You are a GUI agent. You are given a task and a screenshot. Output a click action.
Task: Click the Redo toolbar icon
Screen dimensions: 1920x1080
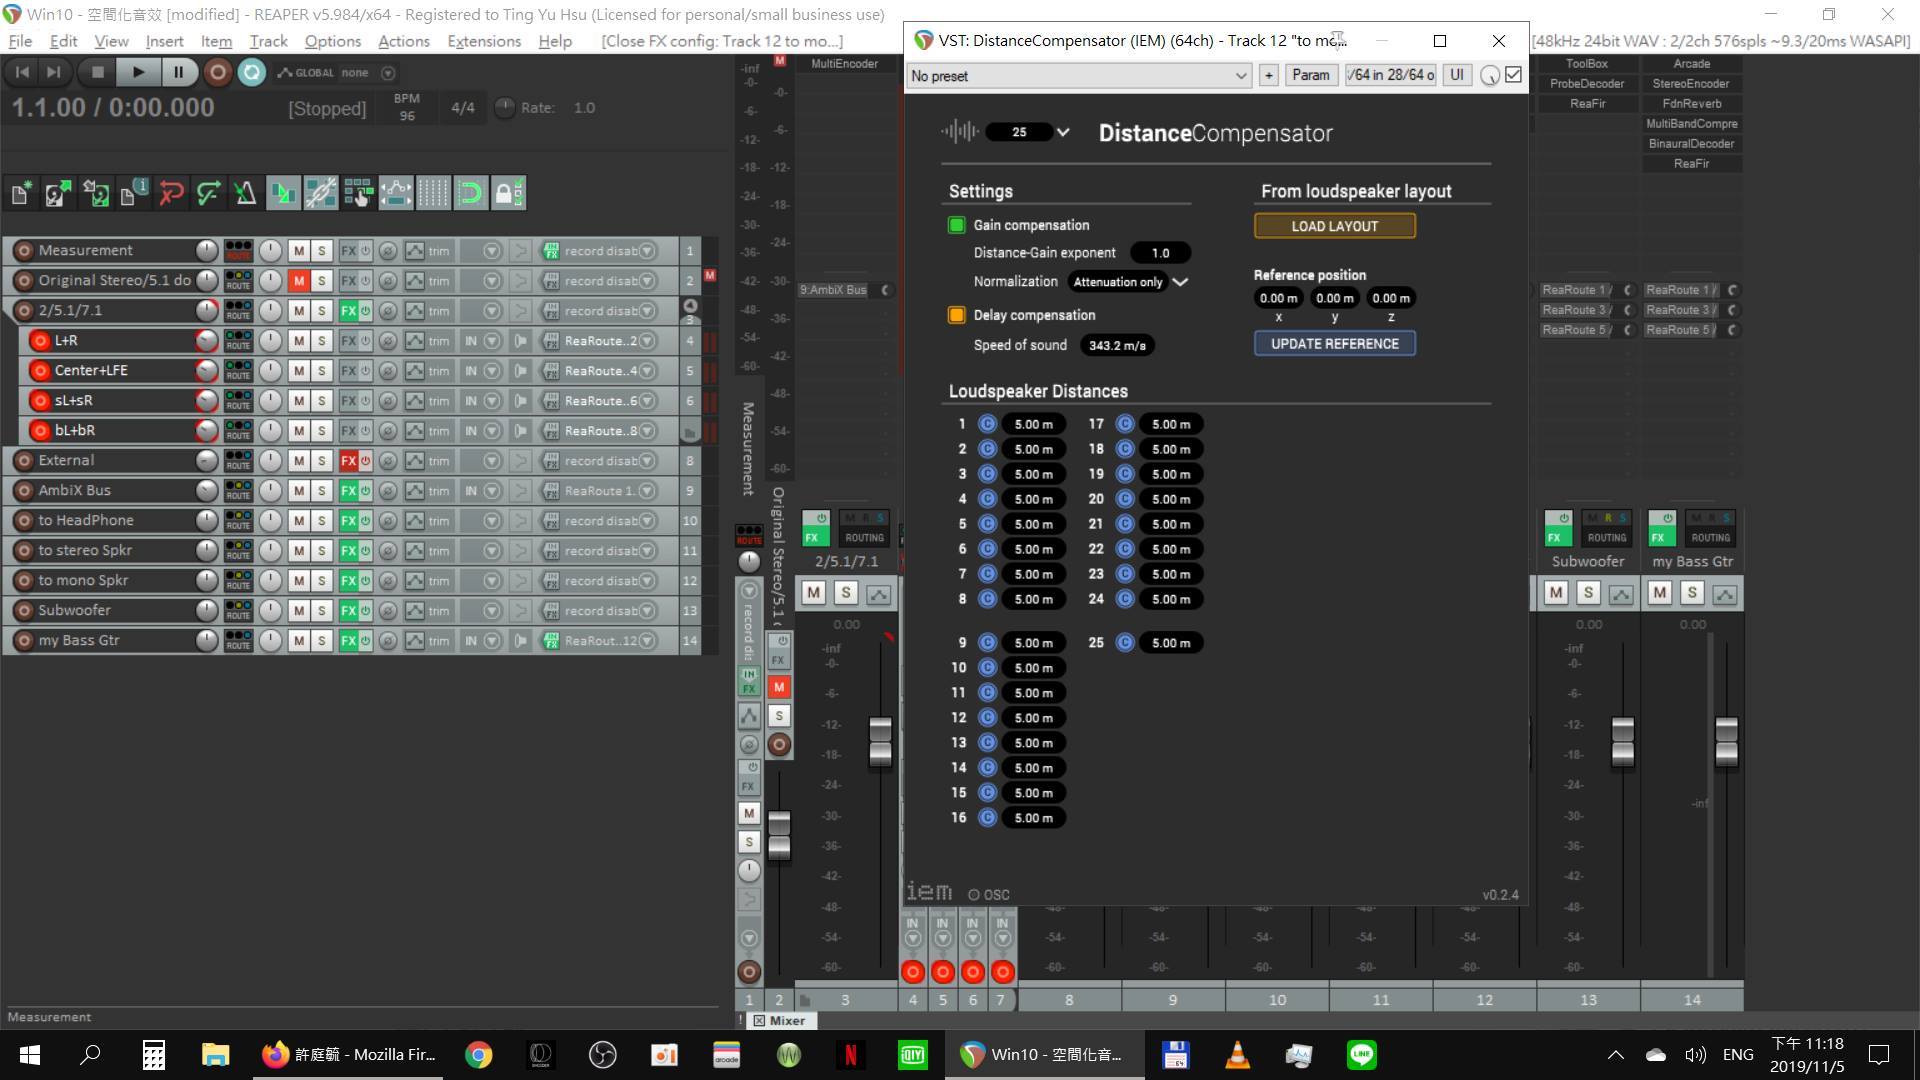coord(208,193)
